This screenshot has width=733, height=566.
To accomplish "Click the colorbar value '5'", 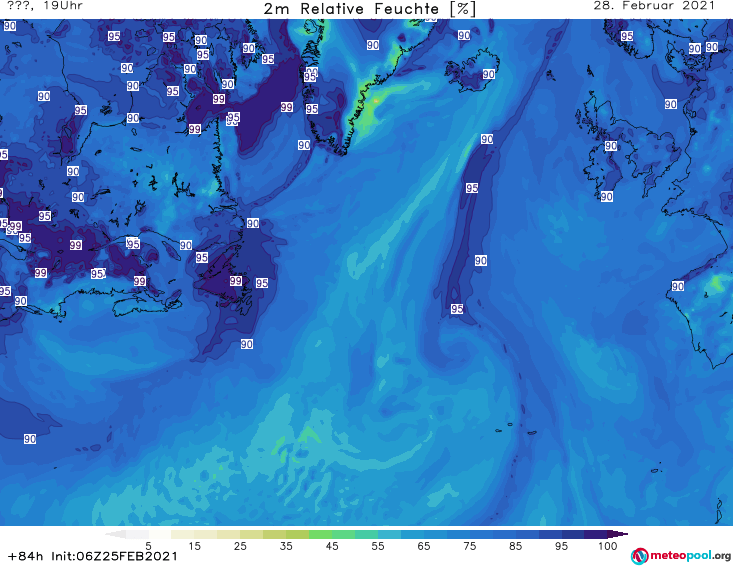I will [x=148, y=546].
